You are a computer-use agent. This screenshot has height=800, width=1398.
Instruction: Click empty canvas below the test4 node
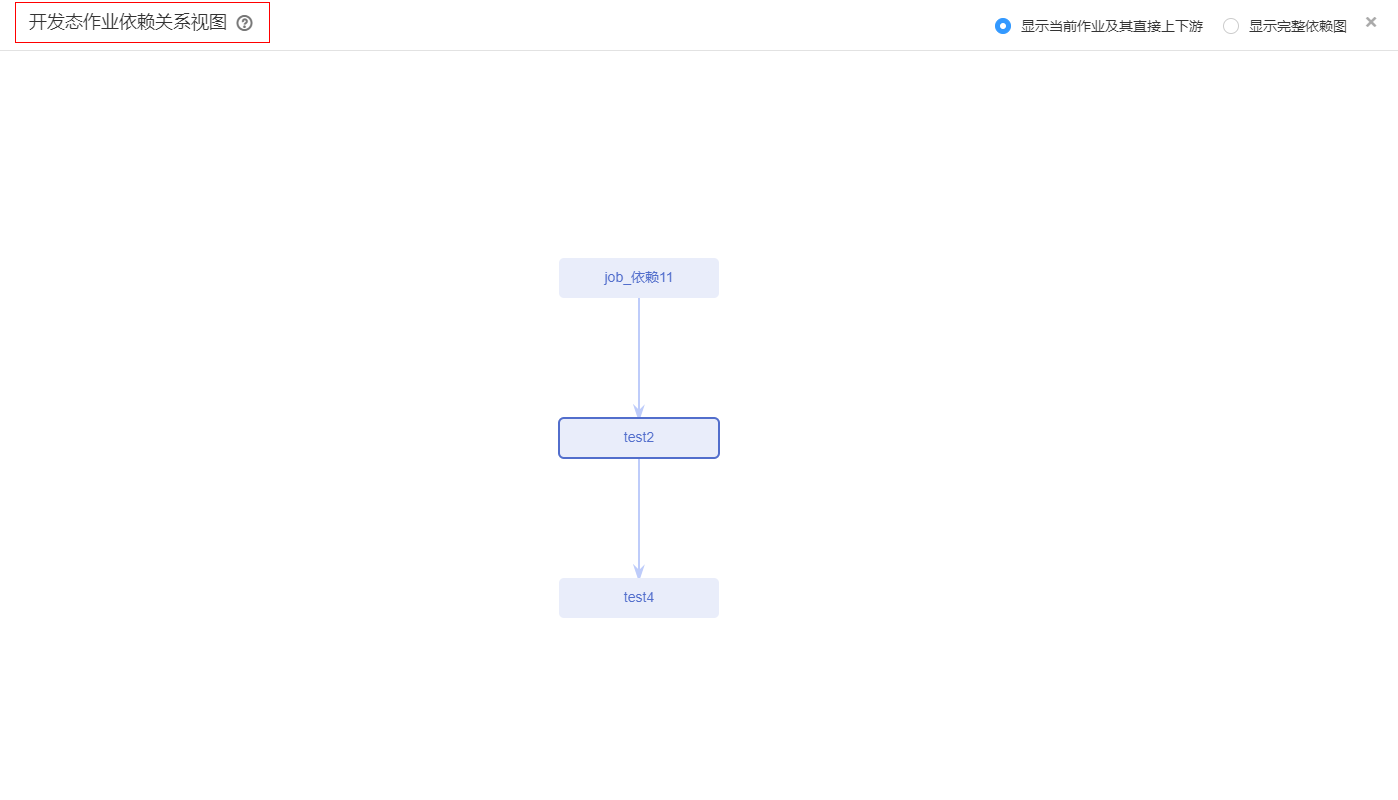point(639,710)
